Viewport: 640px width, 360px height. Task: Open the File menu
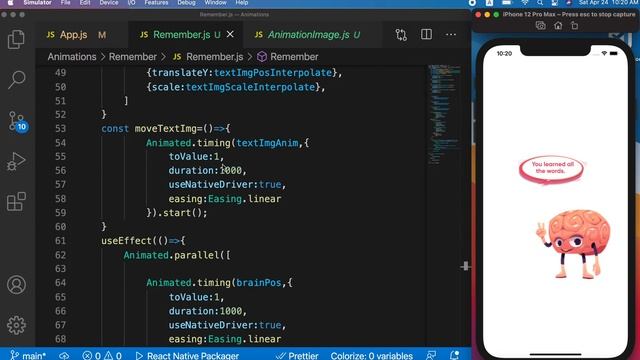point(65,3)
